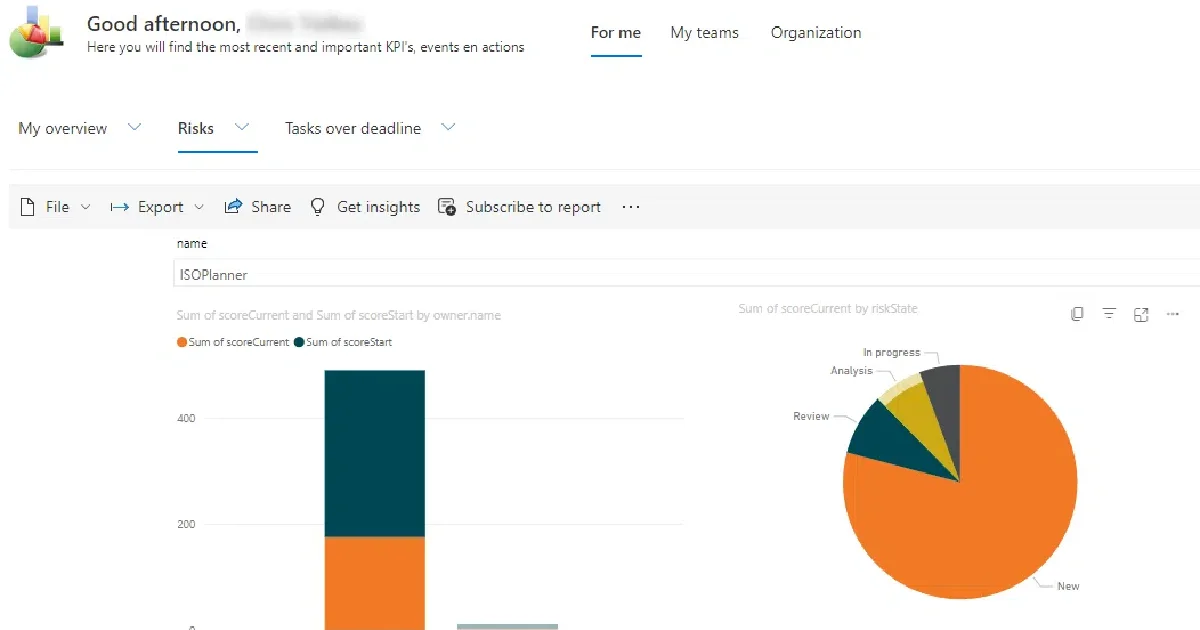Click the Get insights lightbulb icon
The image size is (1200, 630).
pyautogui.click(x=318, y=207)
